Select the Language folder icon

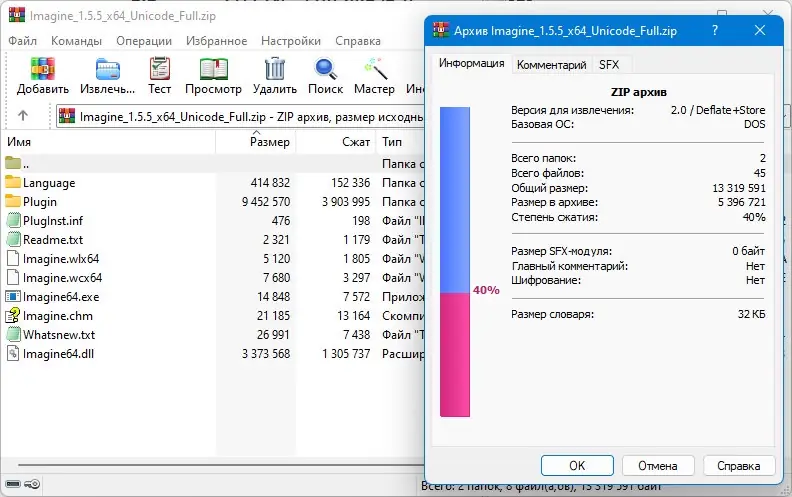(x=13, y=182)
